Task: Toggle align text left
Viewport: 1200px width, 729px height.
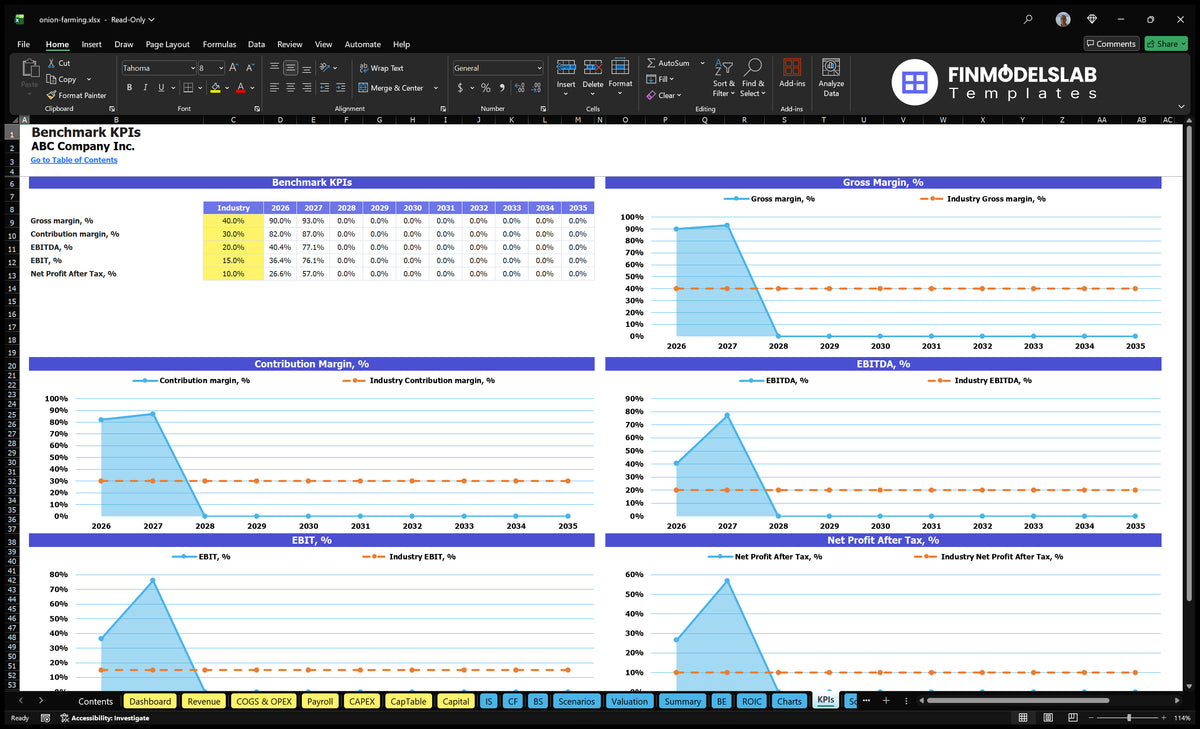Action: [274, 88]
